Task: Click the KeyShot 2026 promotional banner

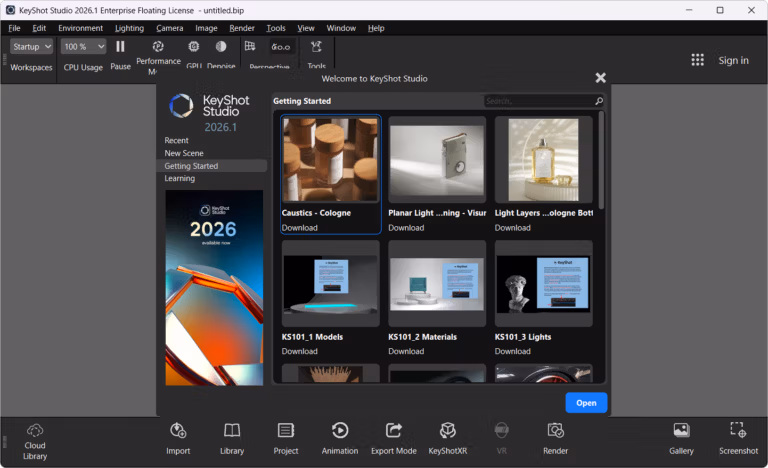Action: (x=214, y=288)
